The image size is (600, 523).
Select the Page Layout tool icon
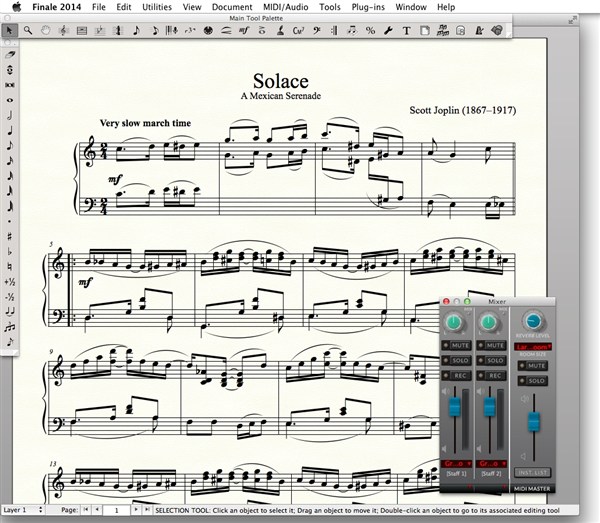pyautogui.click(x=424, y=30)
